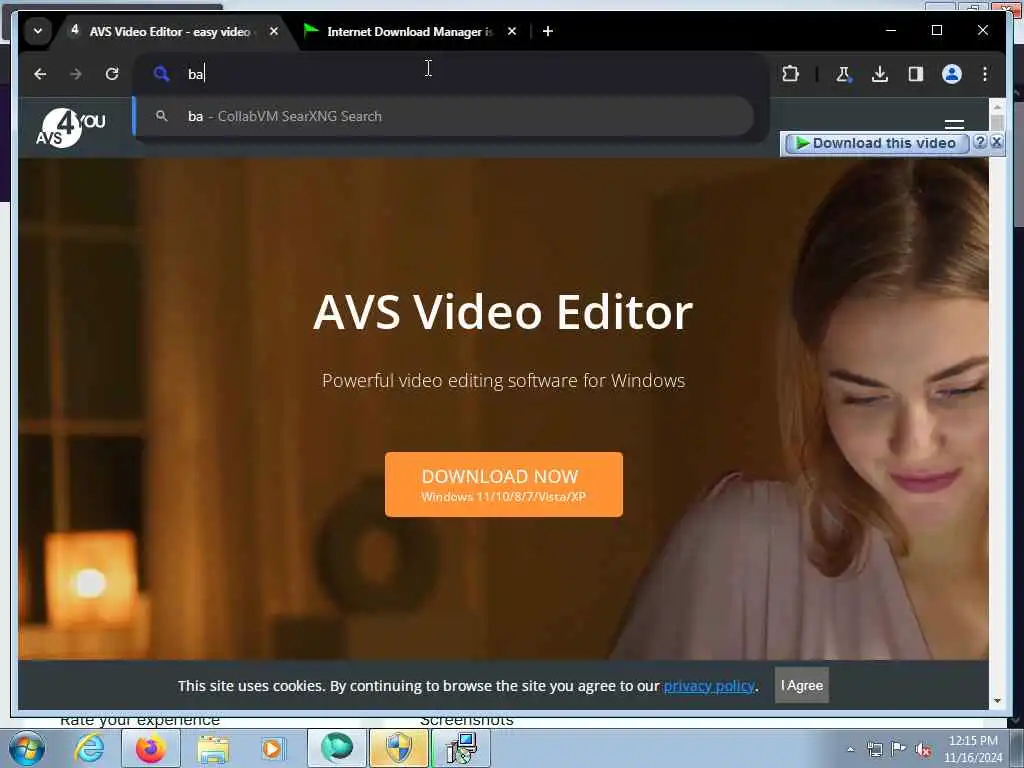Click the security shield taskbar icon
Image resolution: width=1024 pixels, height=768 pixels.
[399, 748]
